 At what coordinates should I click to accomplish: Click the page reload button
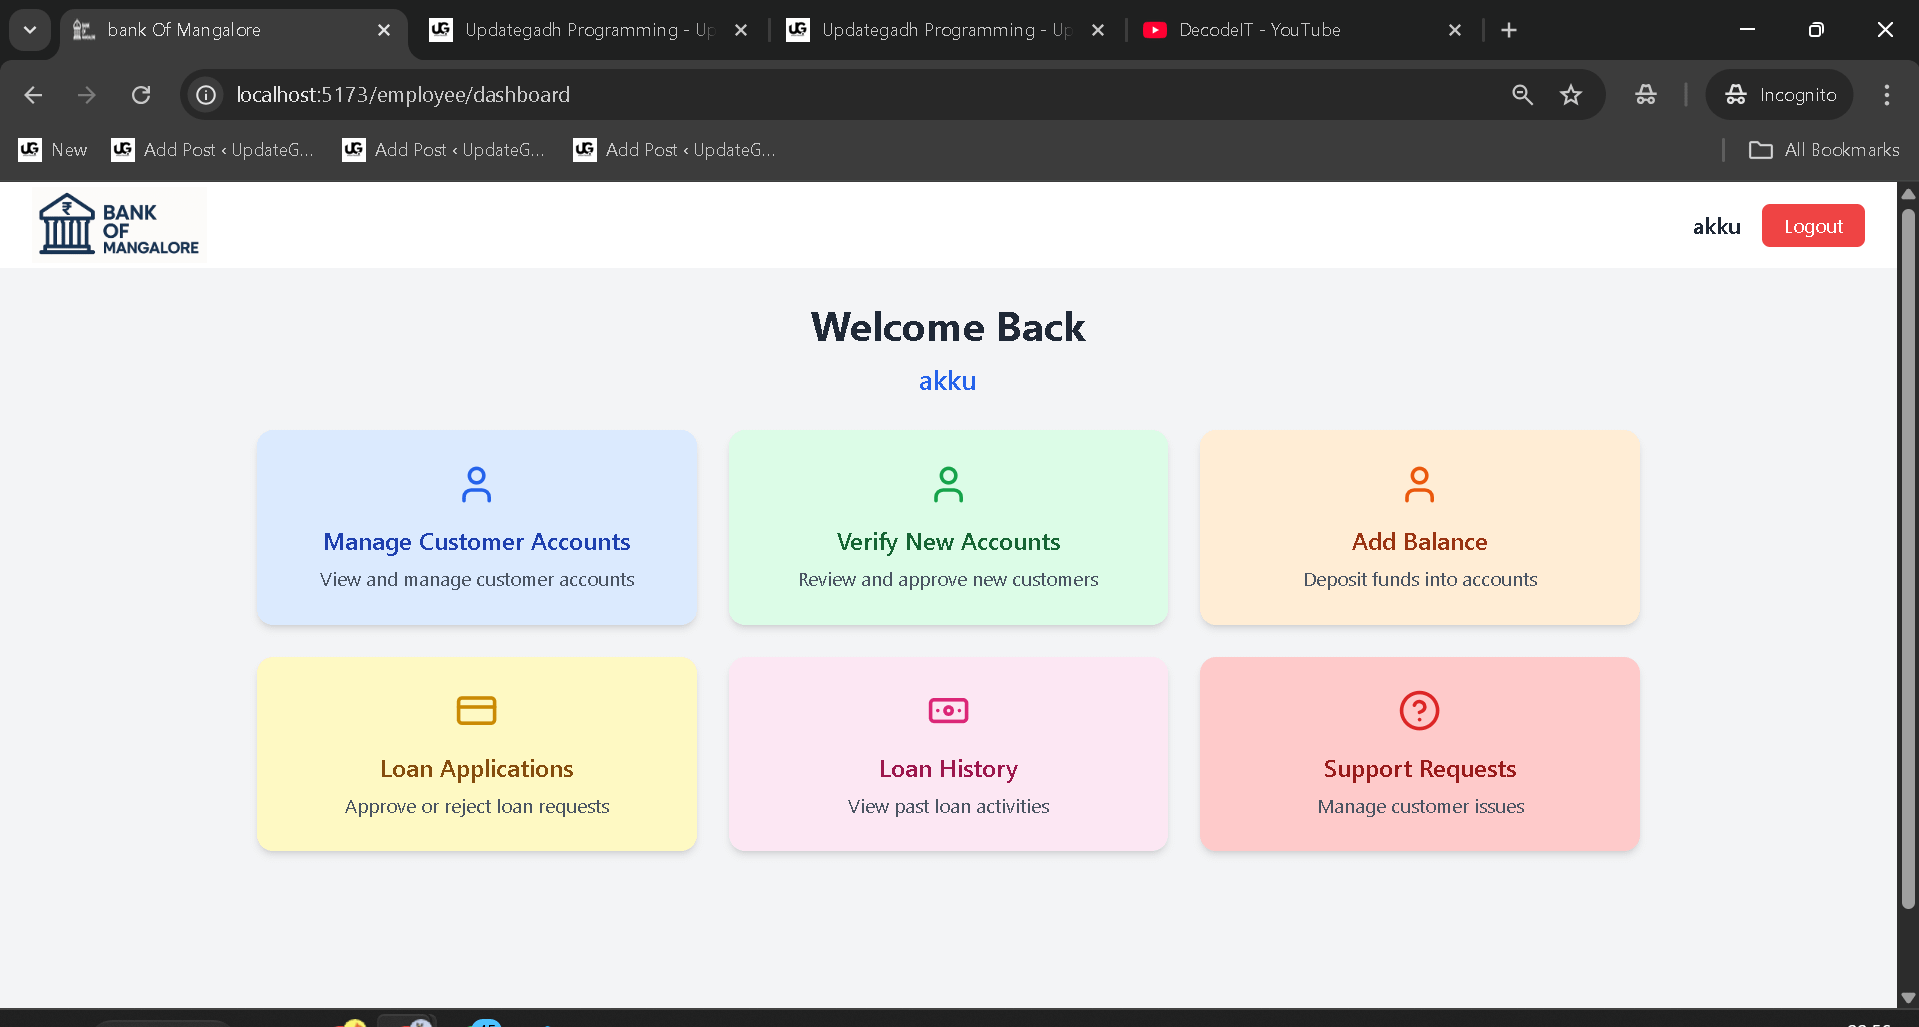click(x=141, y=95)
